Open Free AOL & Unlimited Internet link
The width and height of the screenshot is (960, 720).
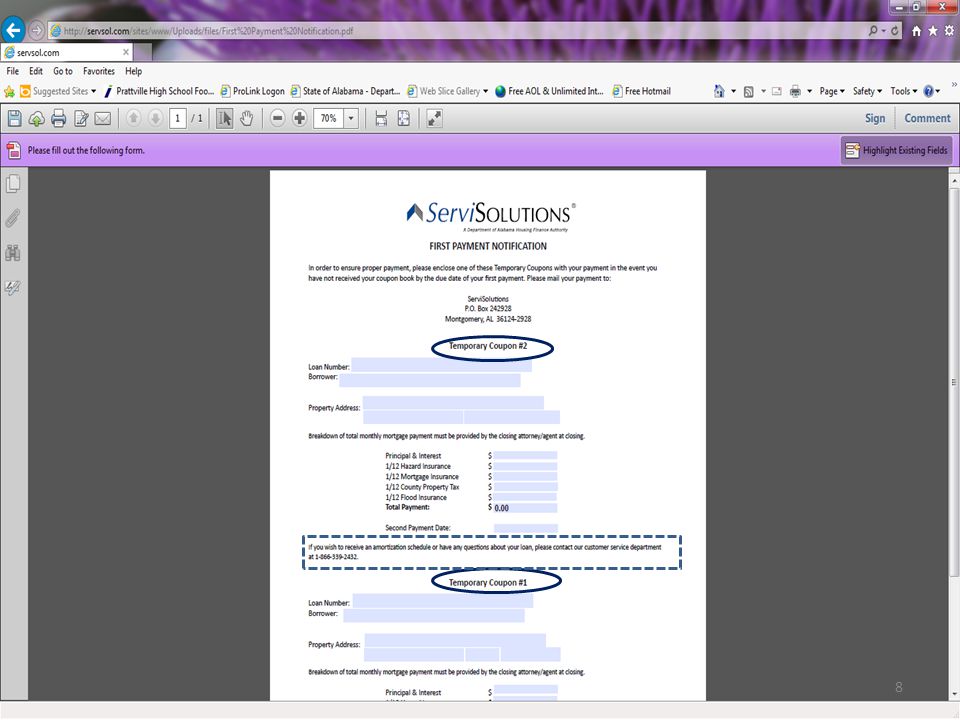coord(549,91)
